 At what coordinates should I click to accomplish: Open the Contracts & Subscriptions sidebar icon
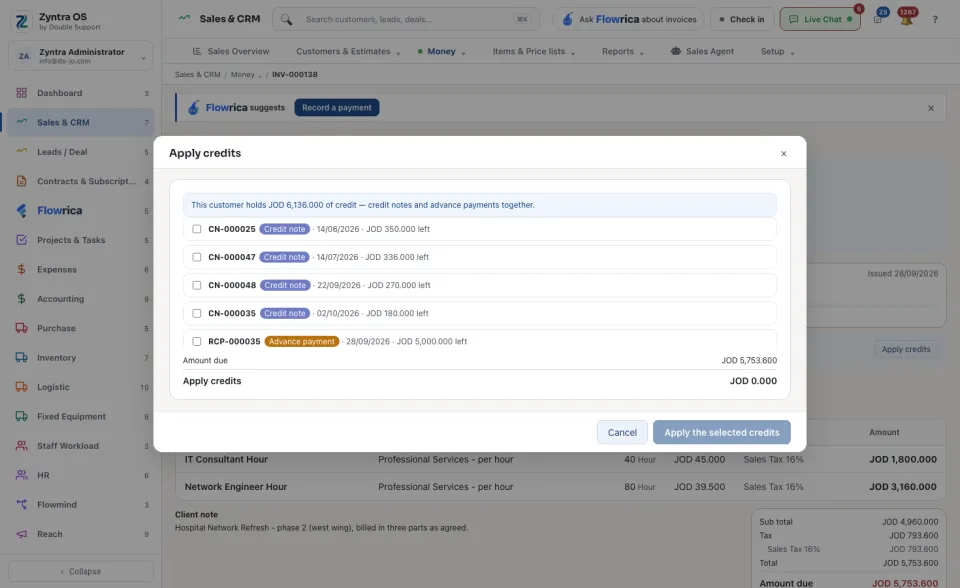coord(21,181)
